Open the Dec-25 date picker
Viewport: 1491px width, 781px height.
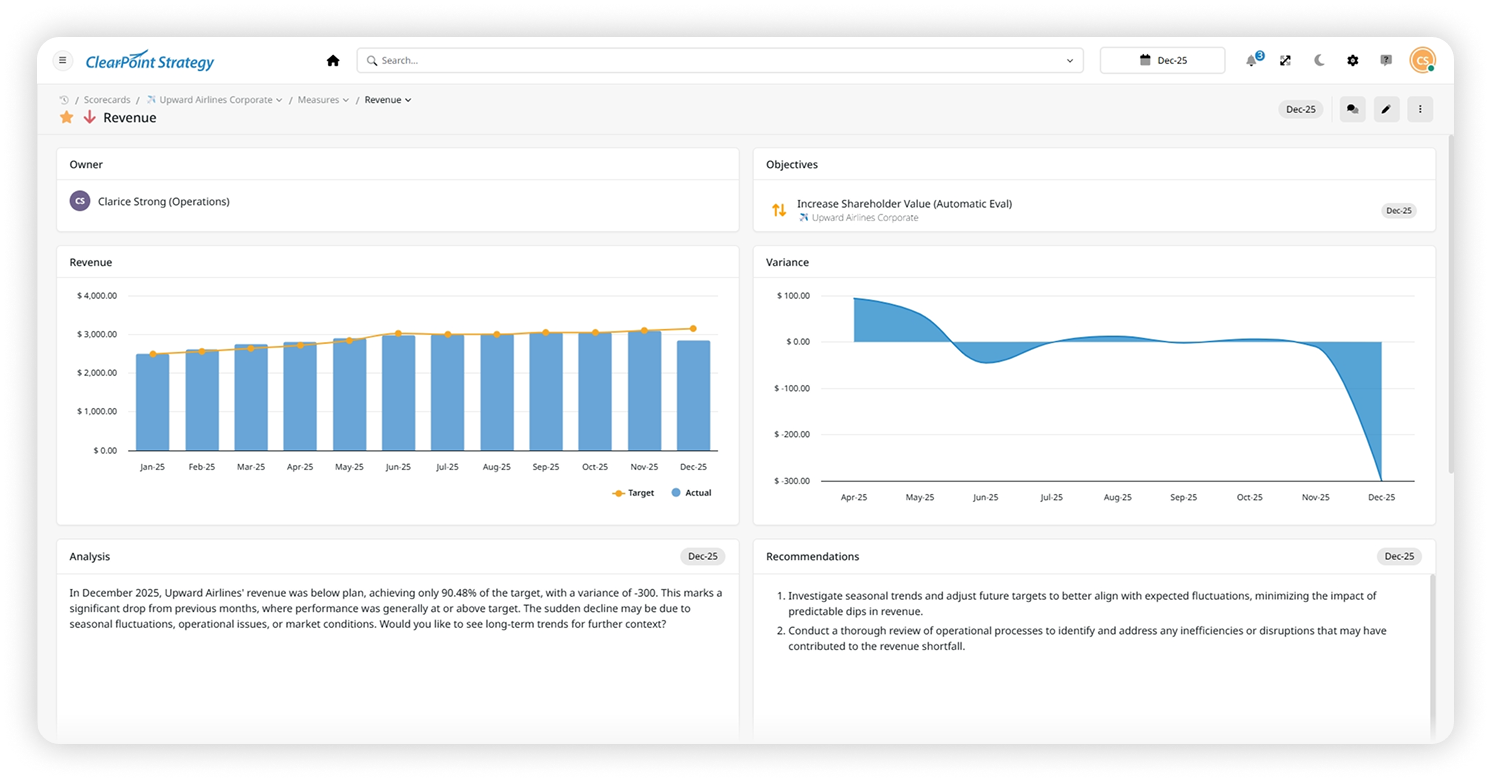[x=1162, y=59]
